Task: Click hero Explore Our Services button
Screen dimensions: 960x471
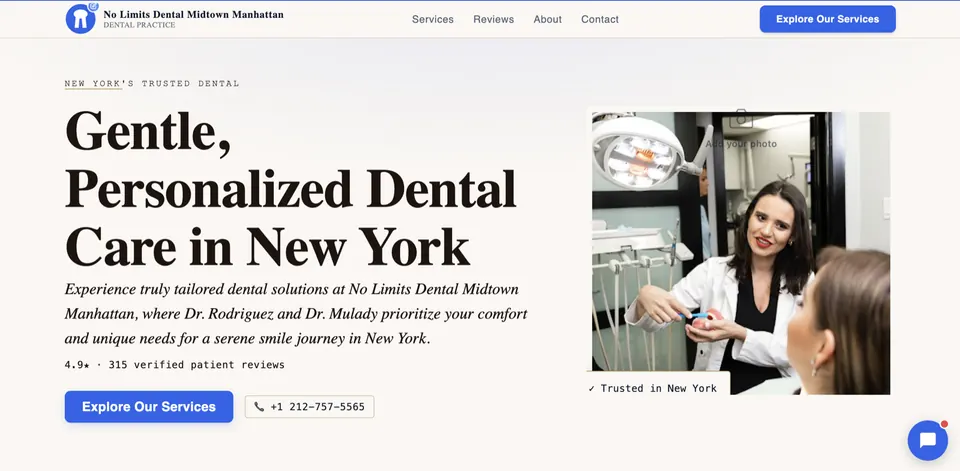Action: pos(149,407)
